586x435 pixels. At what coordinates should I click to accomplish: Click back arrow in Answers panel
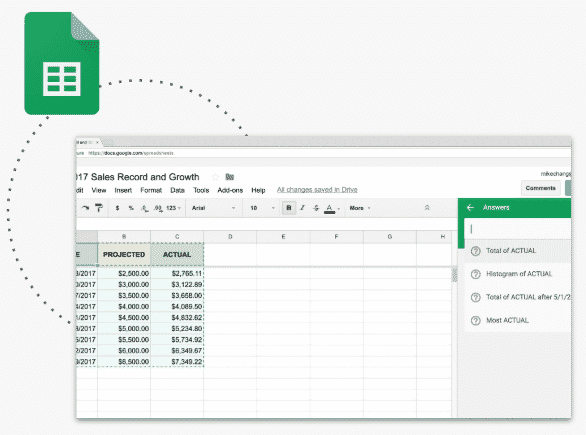pos(470,207)
